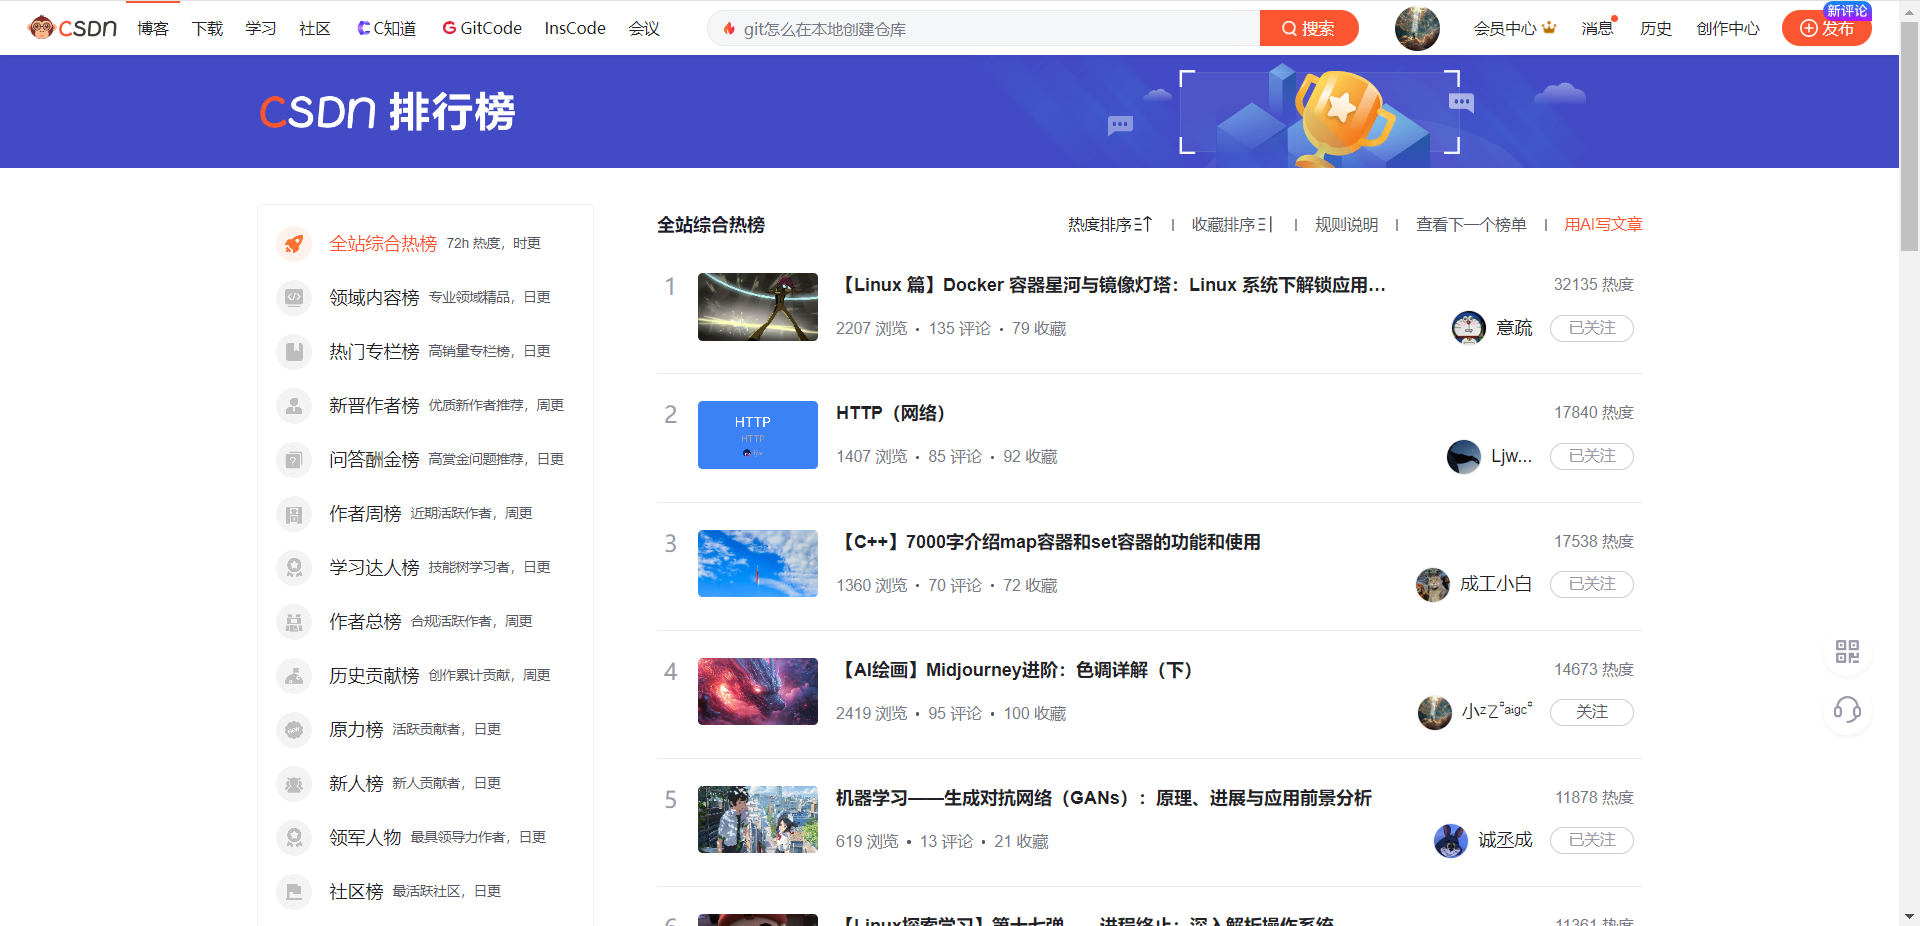Open 博客 in top navigation
The width and height of the screenshot is (1920, 926).
click(153, 28)
